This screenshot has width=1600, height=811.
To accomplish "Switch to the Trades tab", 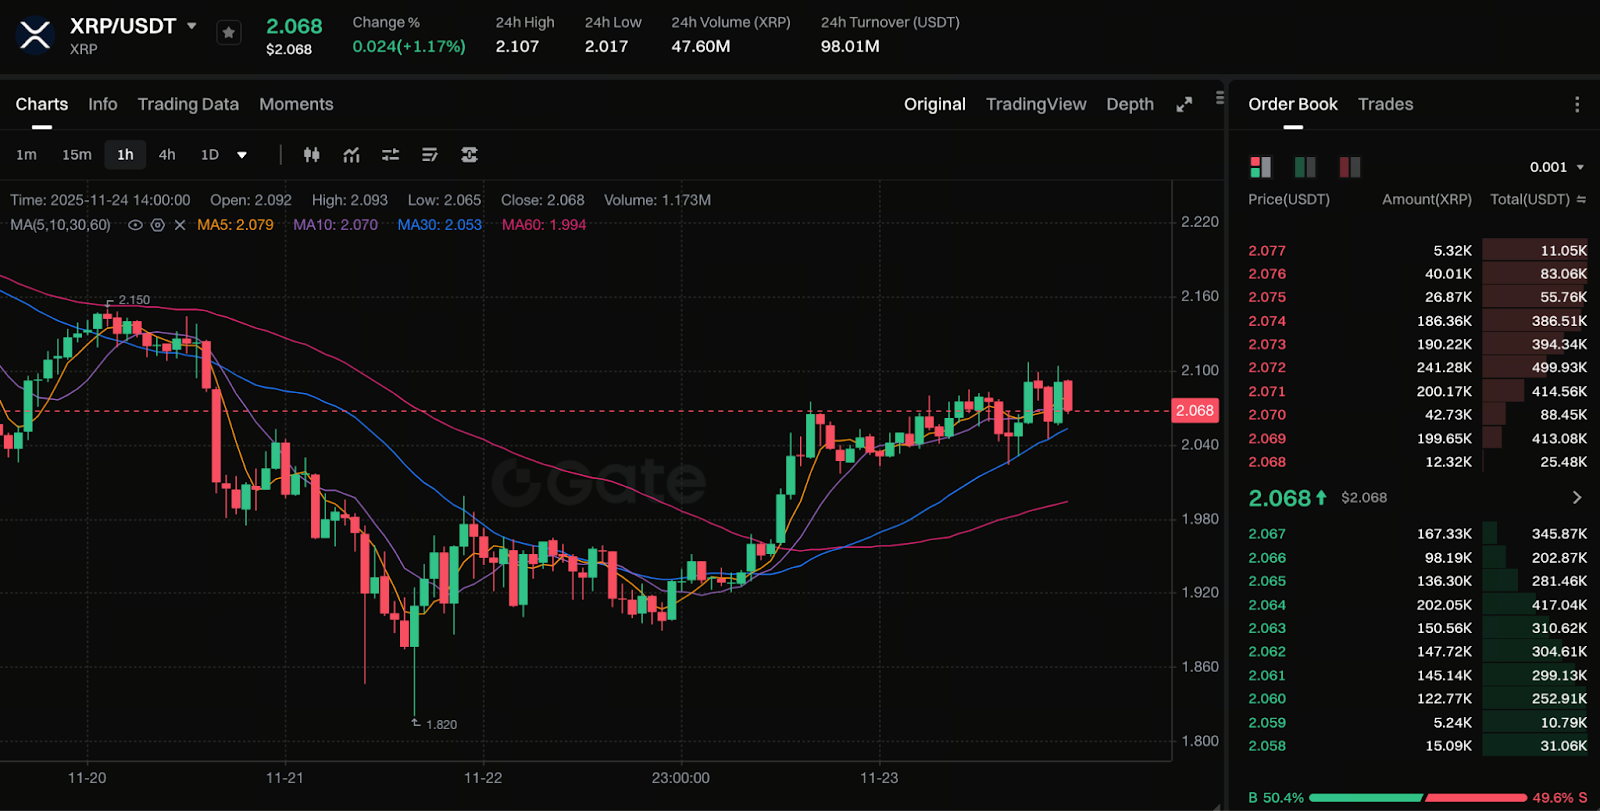I will pyautogui.click(x=1385, y=104).
